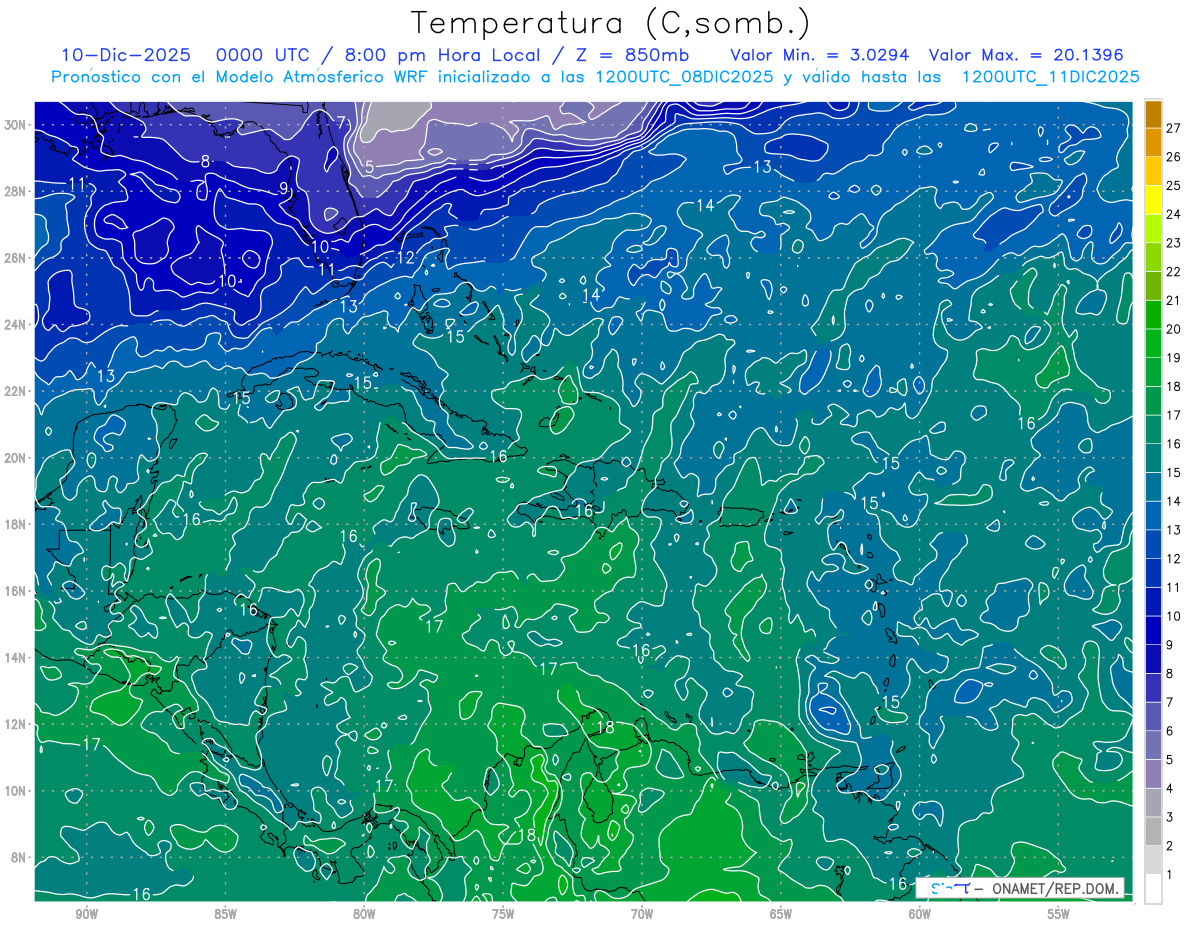The height and width of the screenshot is (927, 1200).
Task: Click the 10N latitude axis label
Action: pyautogui.click(x=17, y=791)
